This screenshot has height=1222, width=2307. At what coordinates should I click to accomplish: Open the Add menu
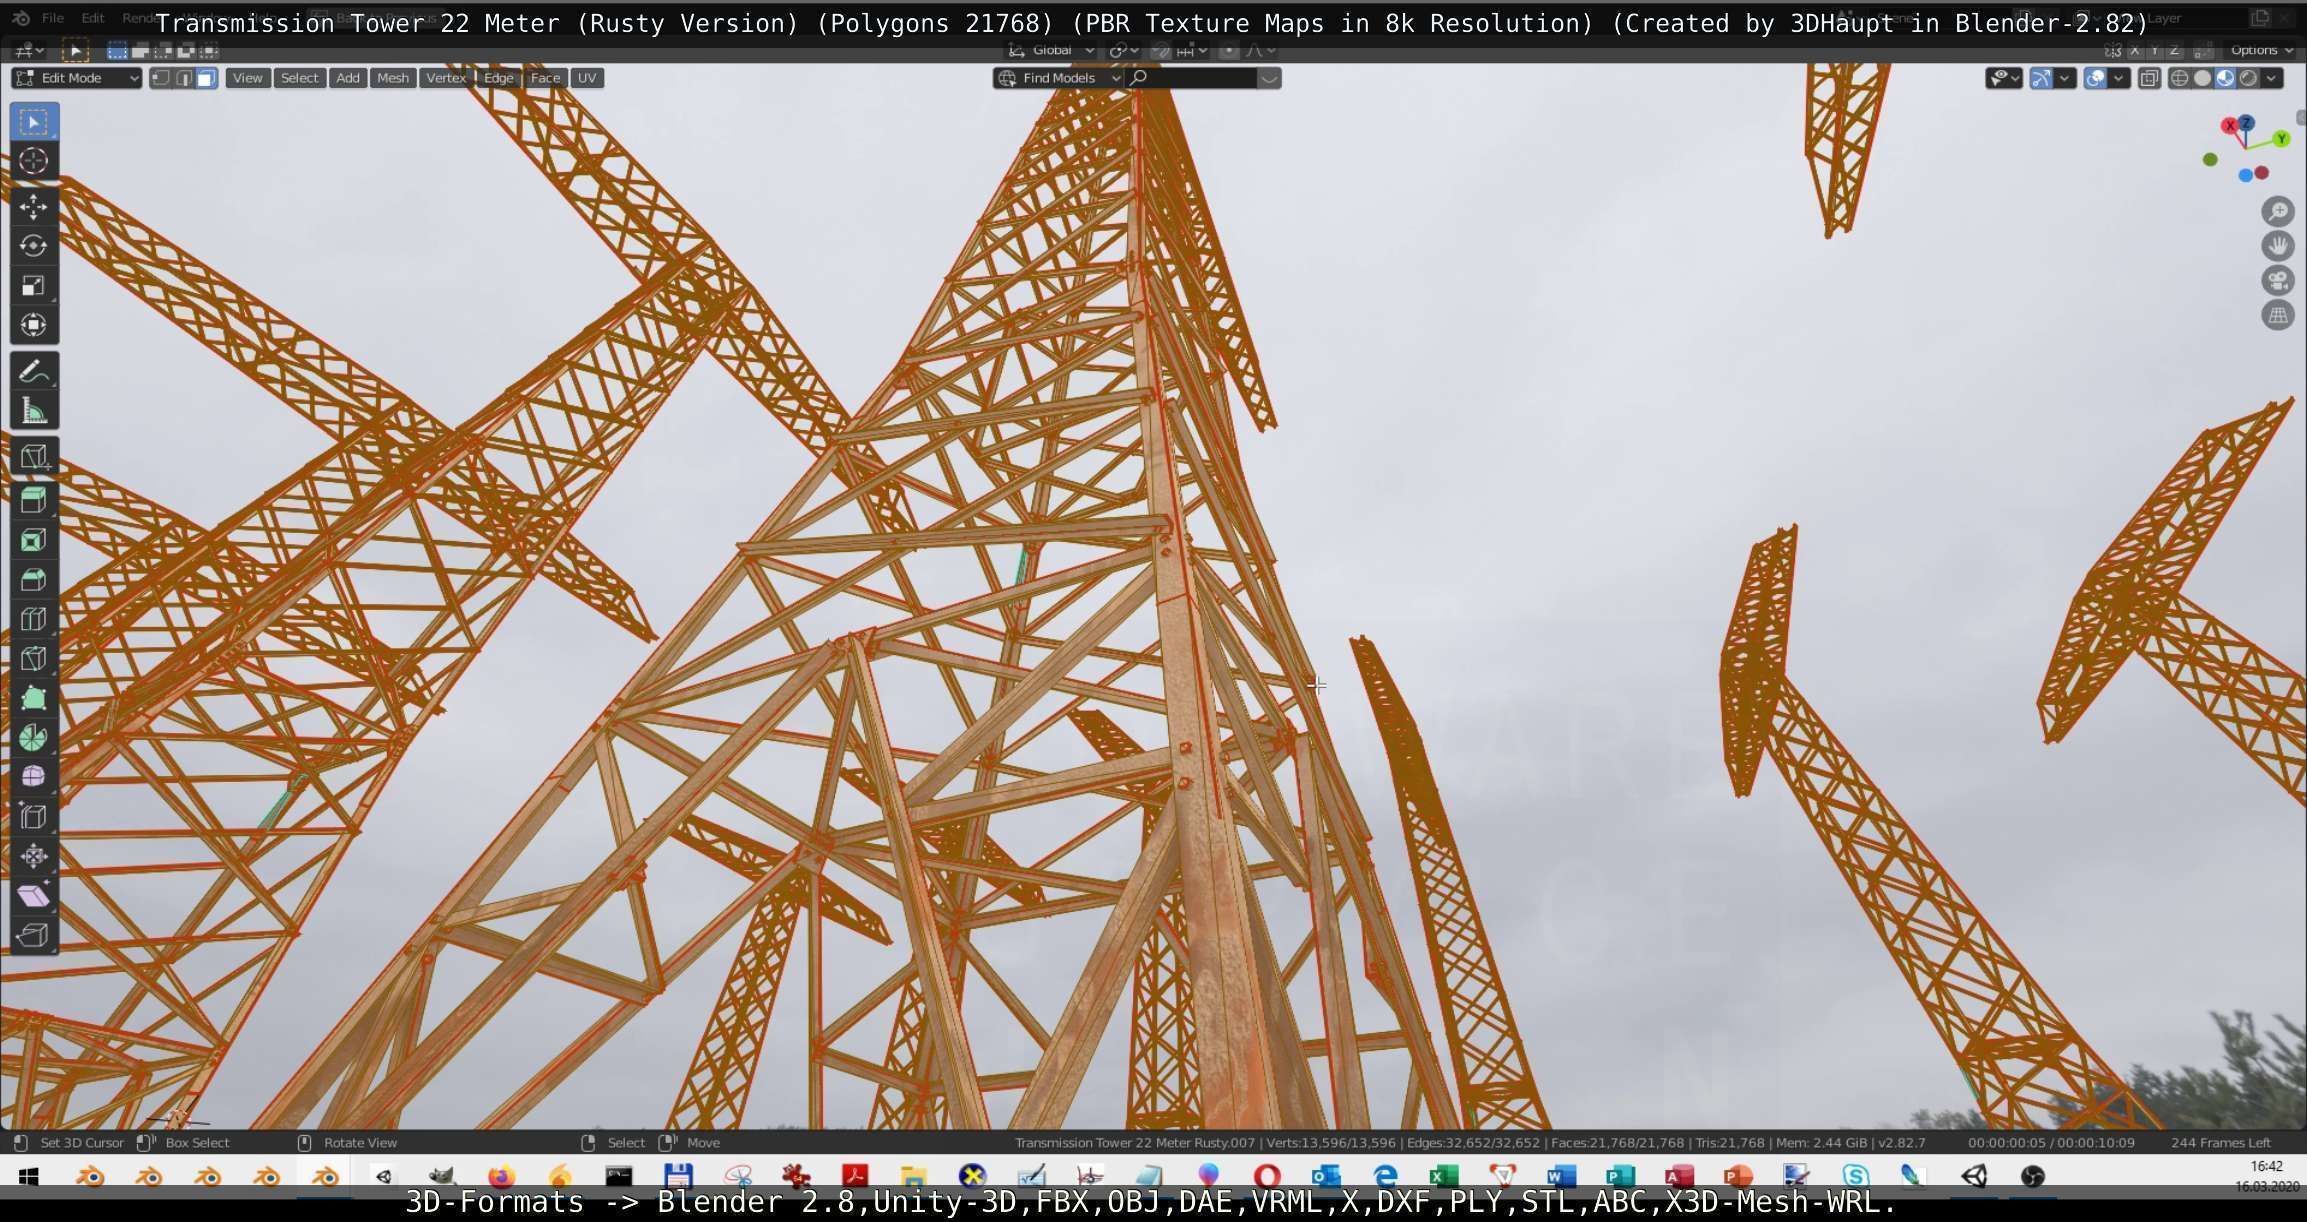pyautogui.click(x=348, y=78)
